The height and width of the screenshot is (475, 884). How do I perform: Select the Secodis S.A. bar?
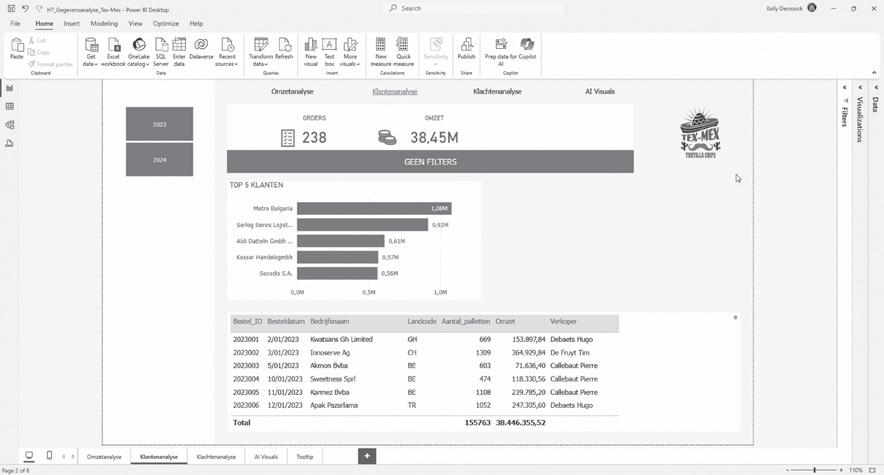coord(337,273)
